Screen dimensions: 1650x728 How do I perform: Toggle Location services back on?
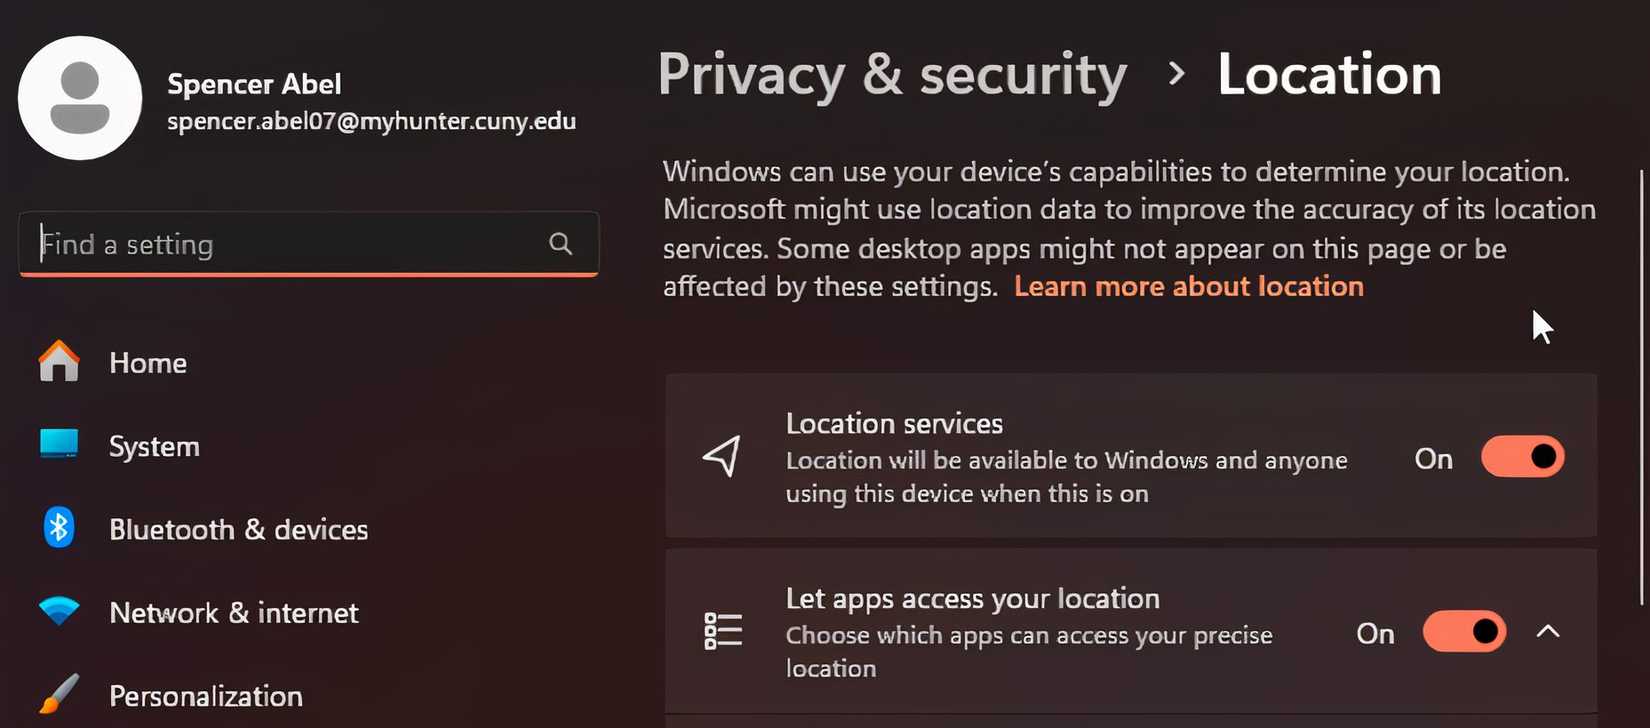[x=1522, y=456]
